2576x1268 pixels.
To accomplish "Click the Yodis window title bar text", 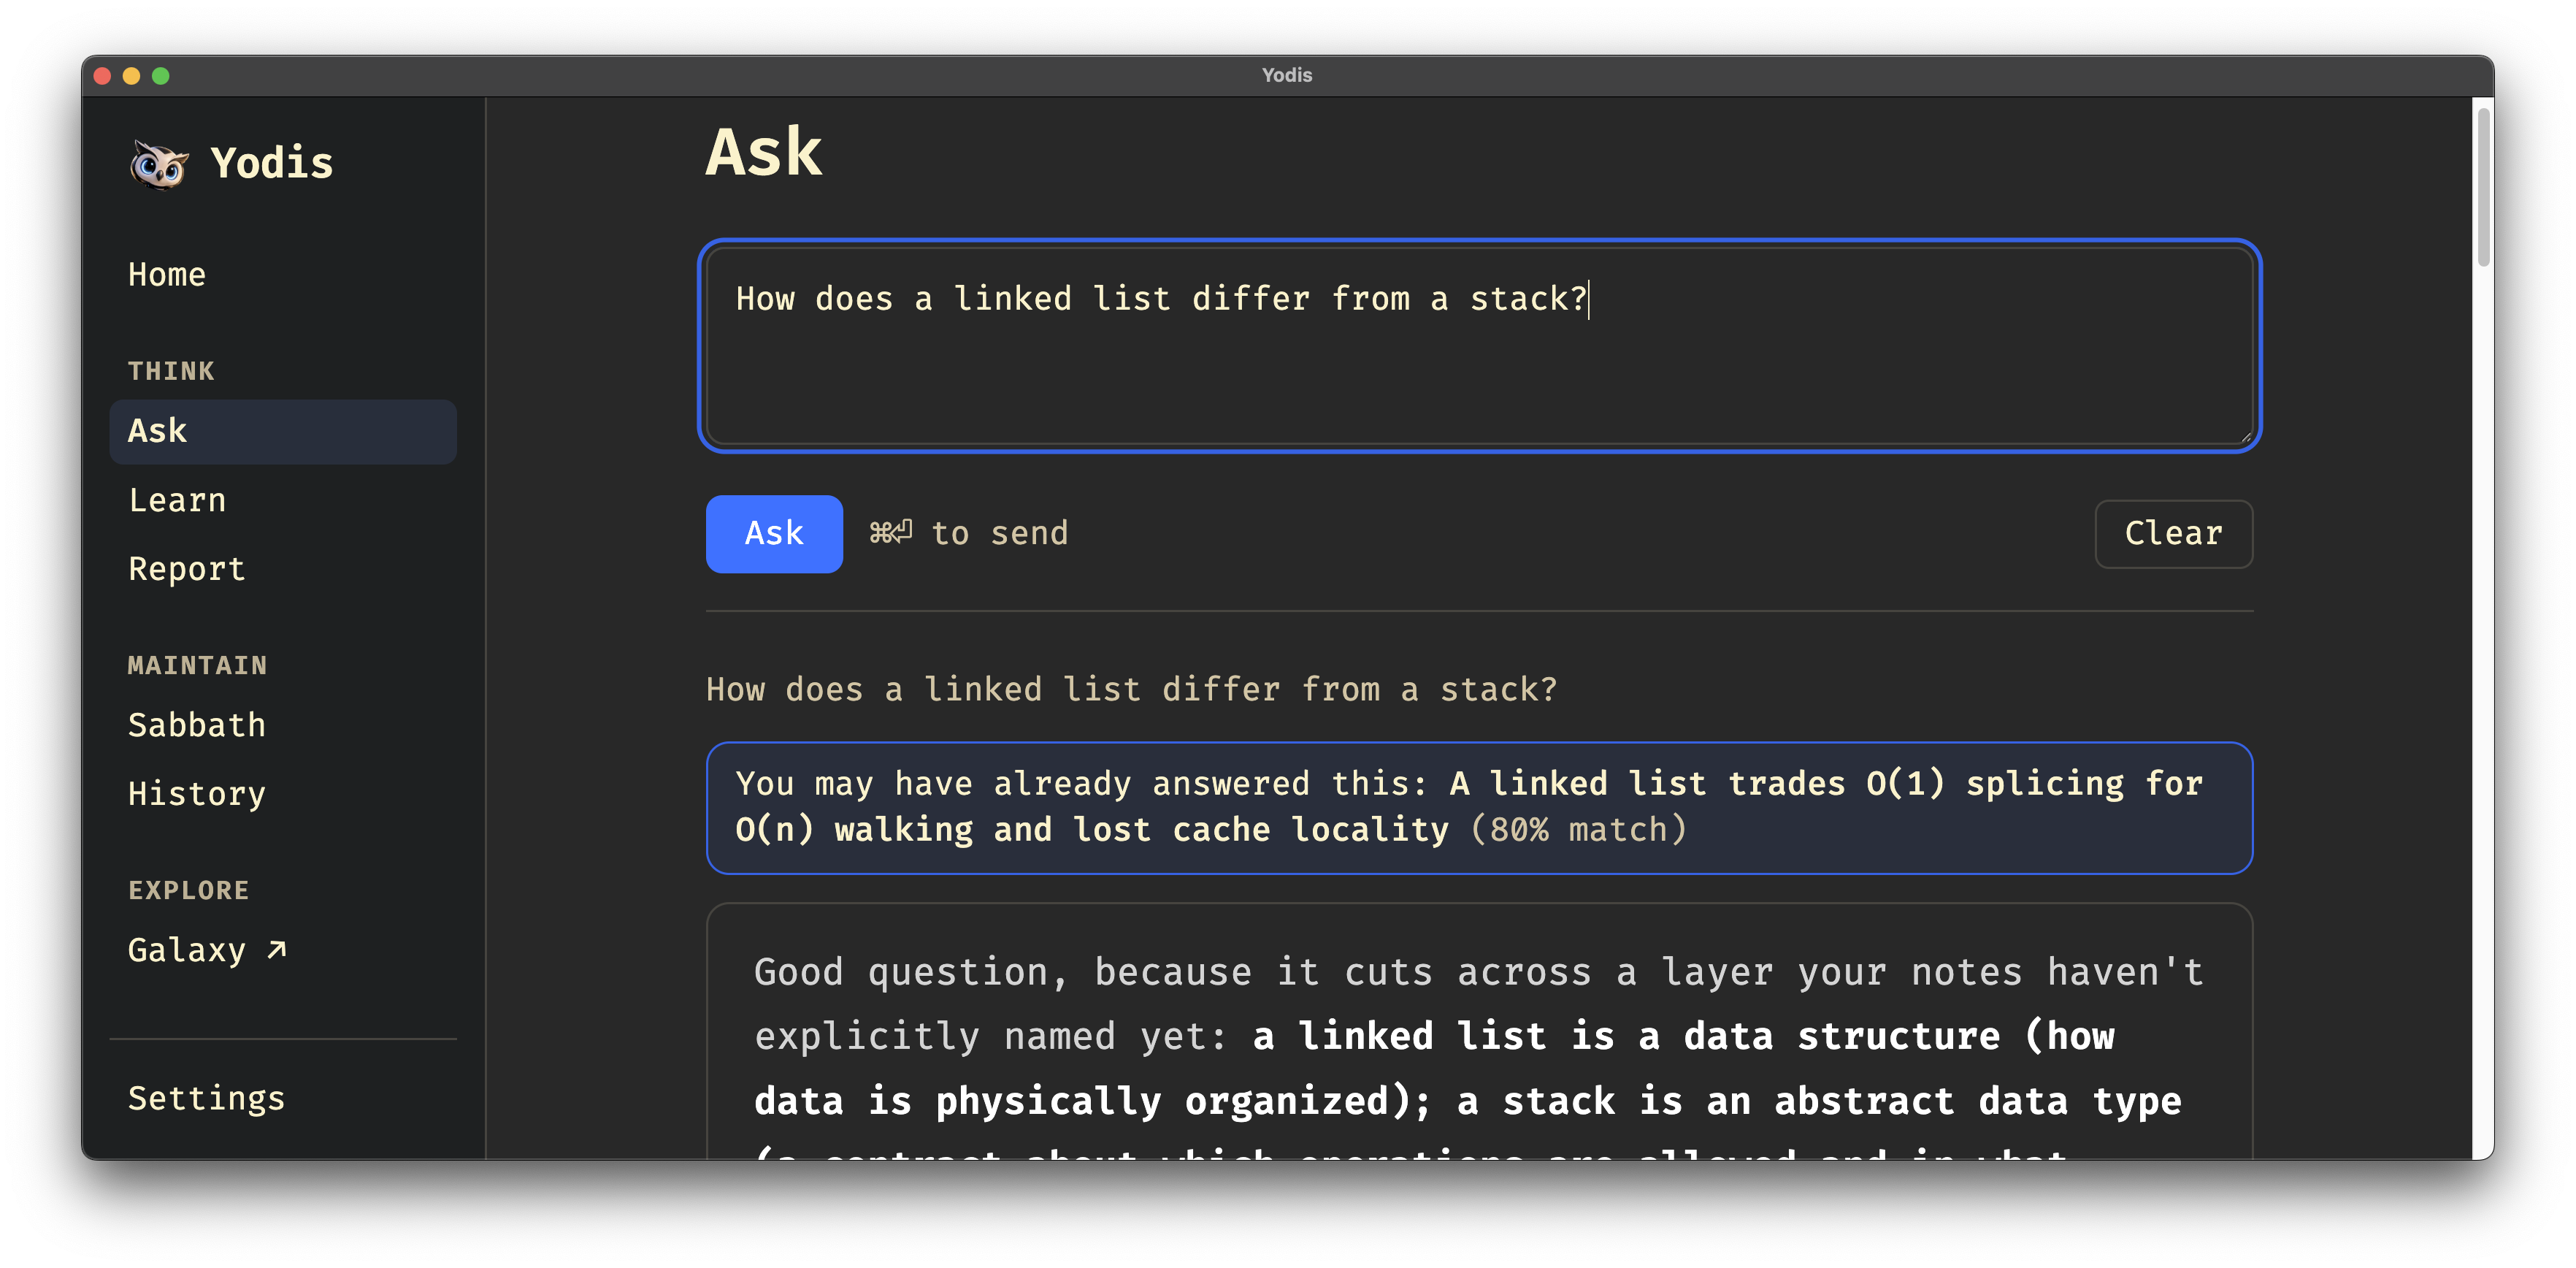I will [1287, 75].
